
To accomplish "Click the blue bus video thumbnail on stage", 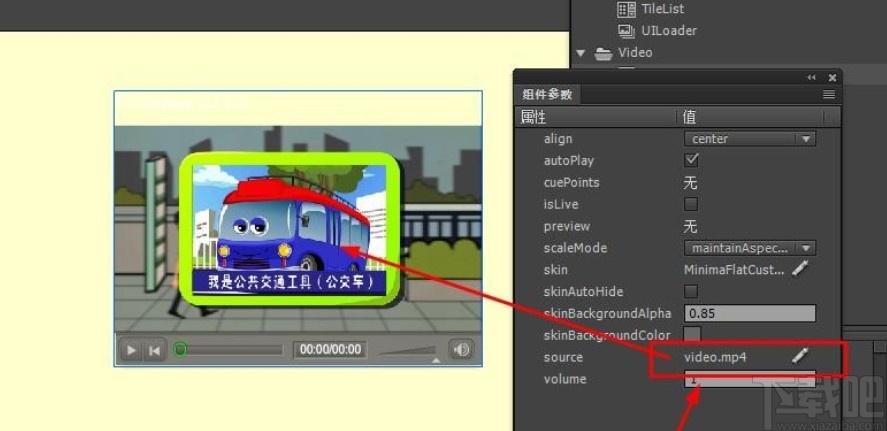I will pyautogui.click(x=289, y=229).
